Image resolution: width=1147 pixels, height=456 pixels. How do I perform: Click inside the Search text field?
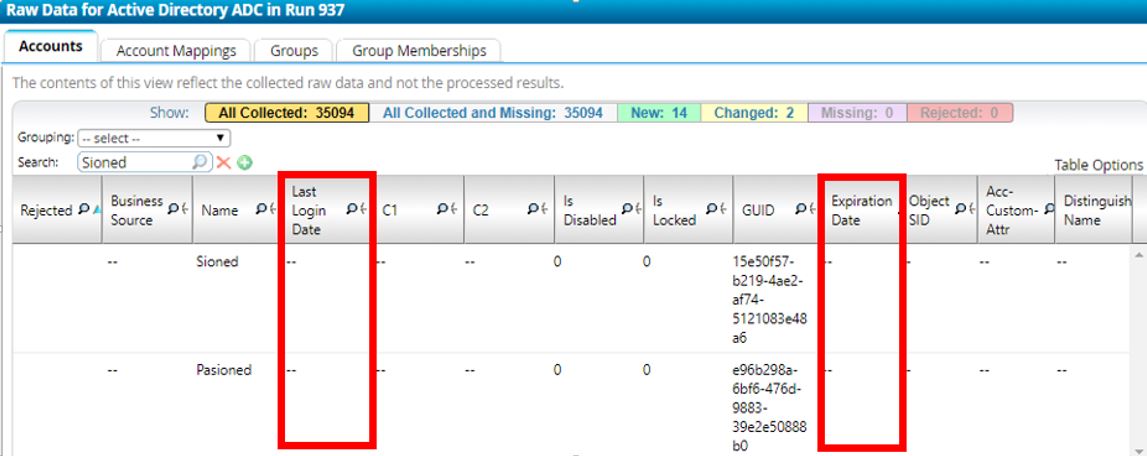point(133,162)
